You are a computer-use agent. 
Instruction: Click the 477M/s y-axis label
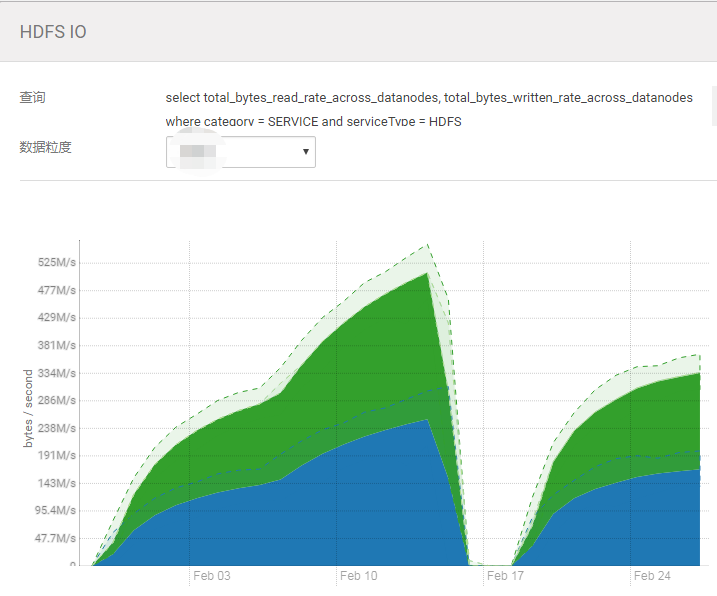57,290
